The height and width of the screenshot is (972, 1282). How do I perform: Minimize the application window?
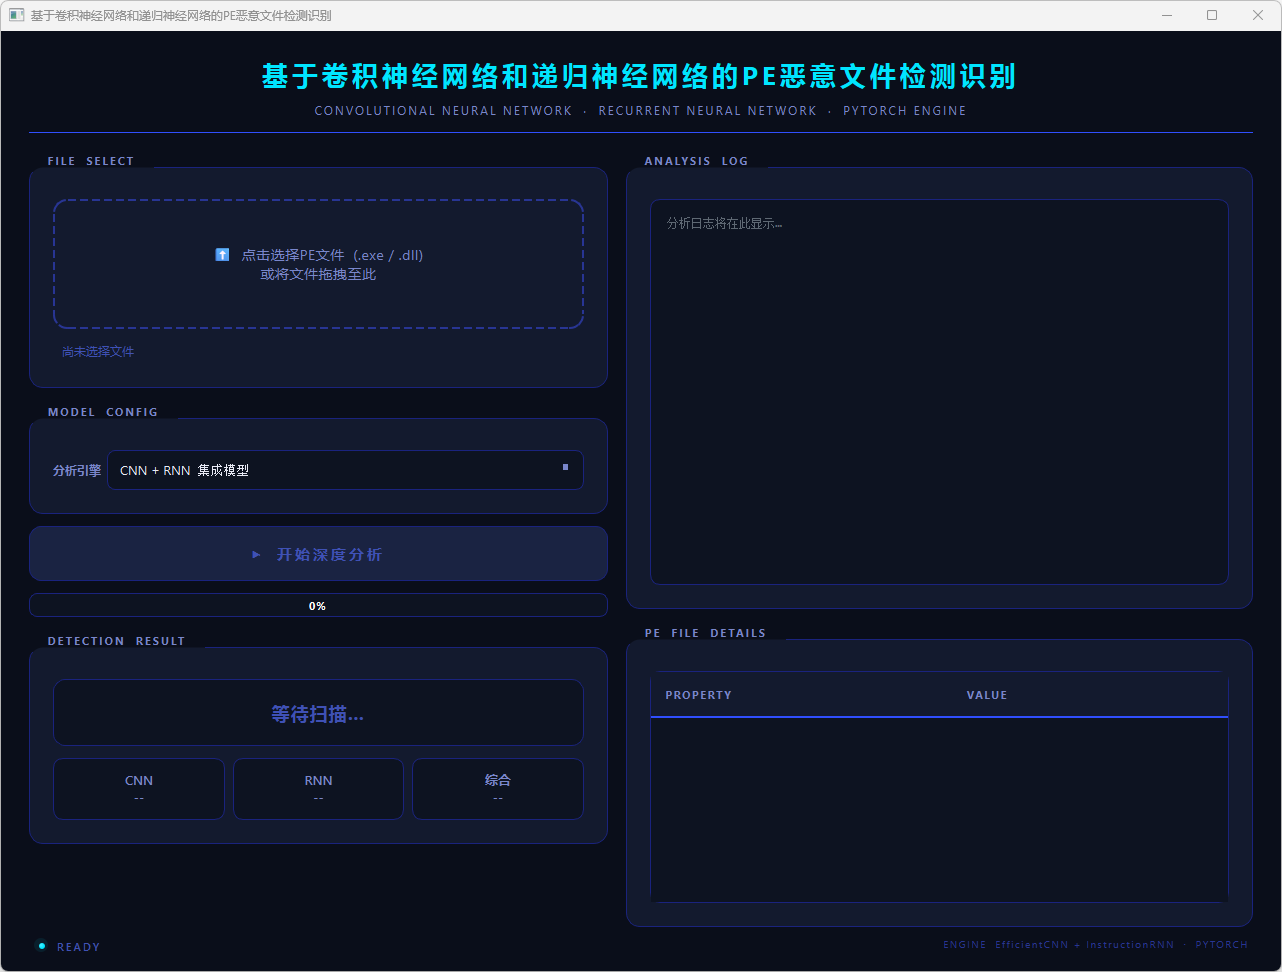click(x=1166, y=15)
